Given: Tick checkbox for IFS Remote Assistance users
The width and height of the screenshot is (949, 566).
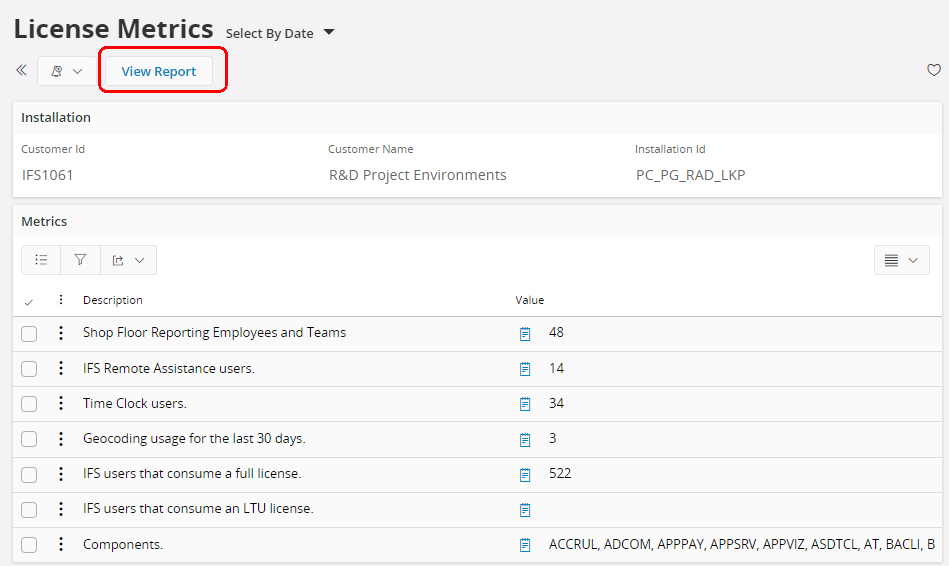Looking at the screenshot, I should (x=29, y=369).
